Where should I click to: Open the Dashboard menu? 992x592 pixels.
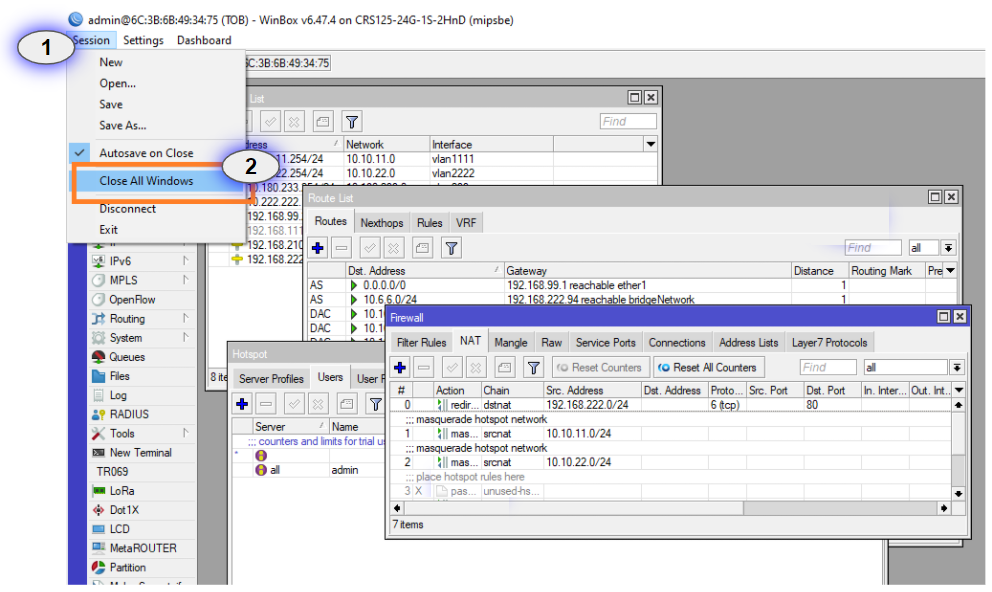click(204, 40)
